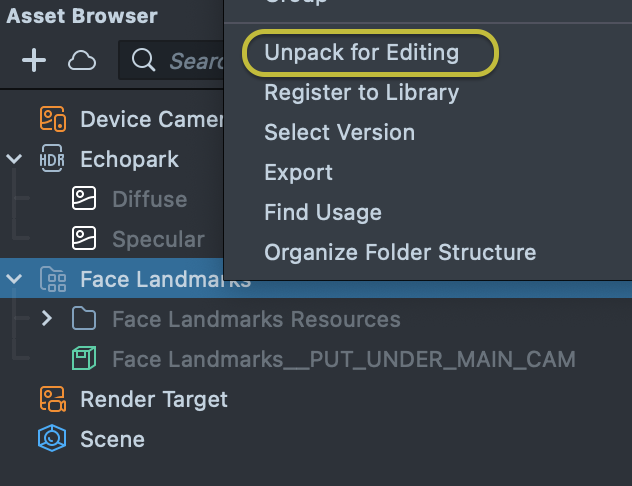
Task: Choose Unpack for Editing
Action: tap(361, 52)
